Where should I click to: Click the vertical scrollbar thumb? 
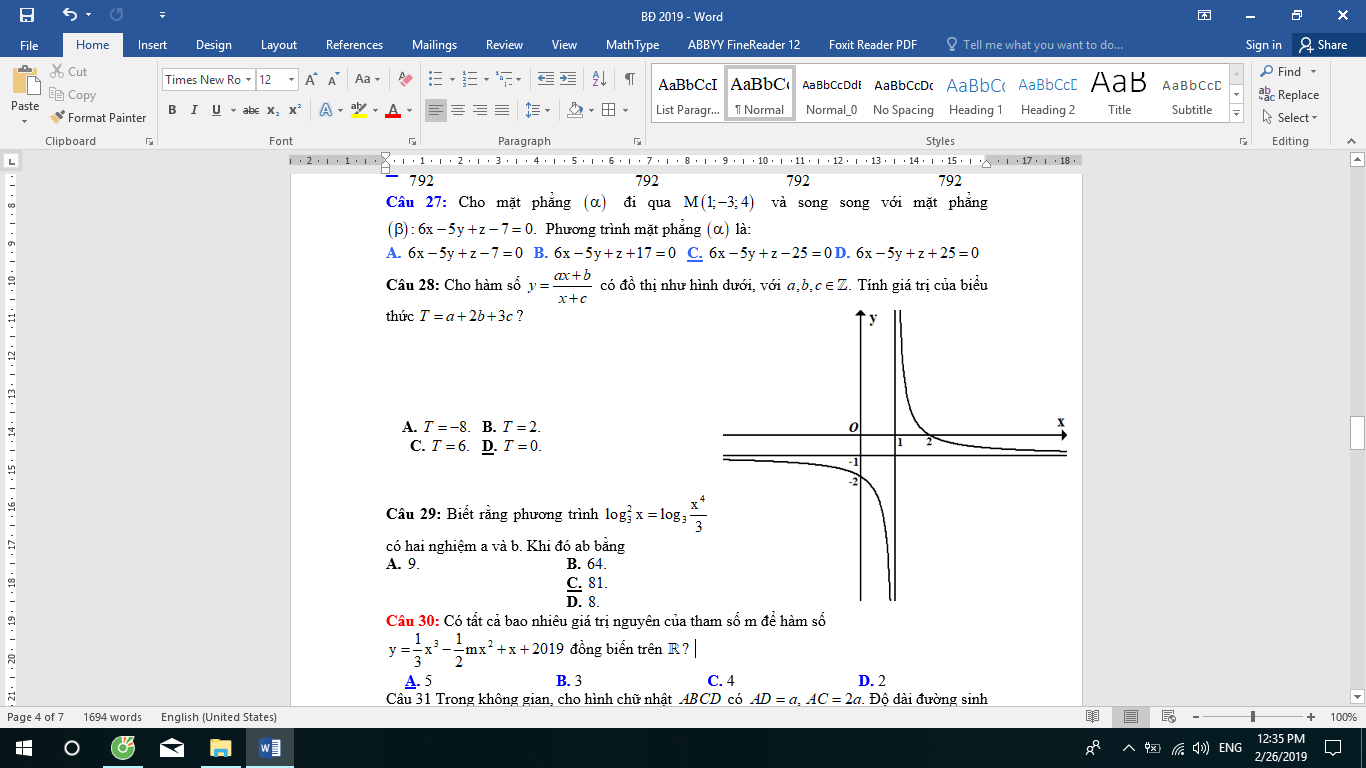coord(1357,433)
